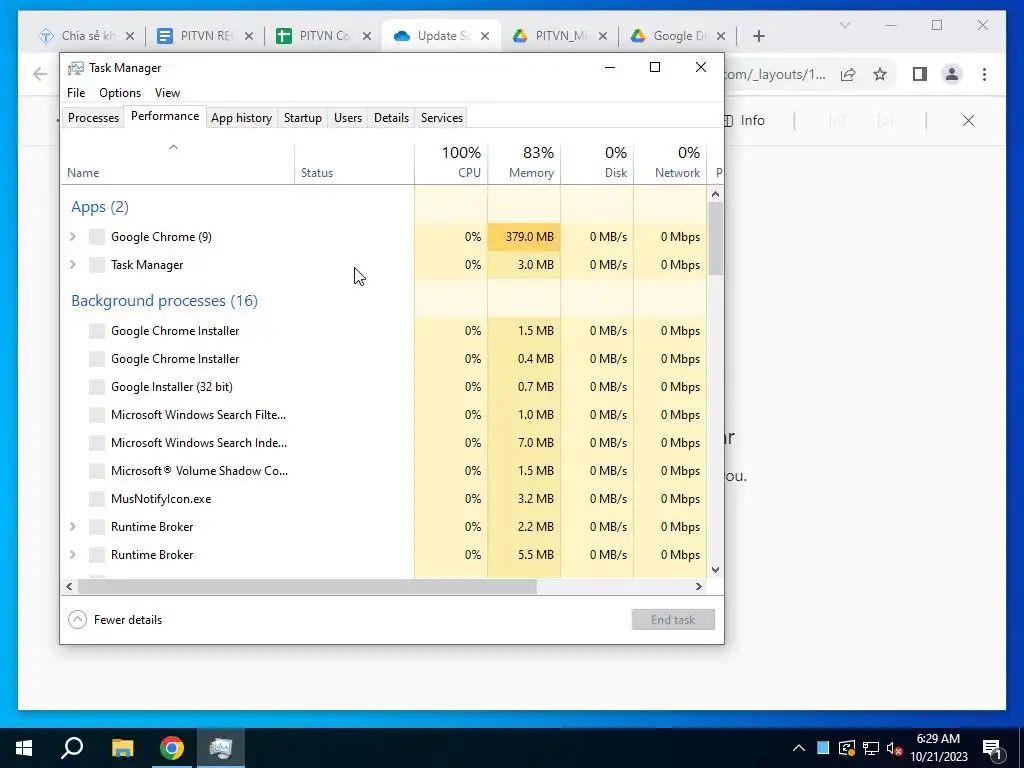
Task: Expand the second Runtime Broker entry
Action: [x=72, y=554]
